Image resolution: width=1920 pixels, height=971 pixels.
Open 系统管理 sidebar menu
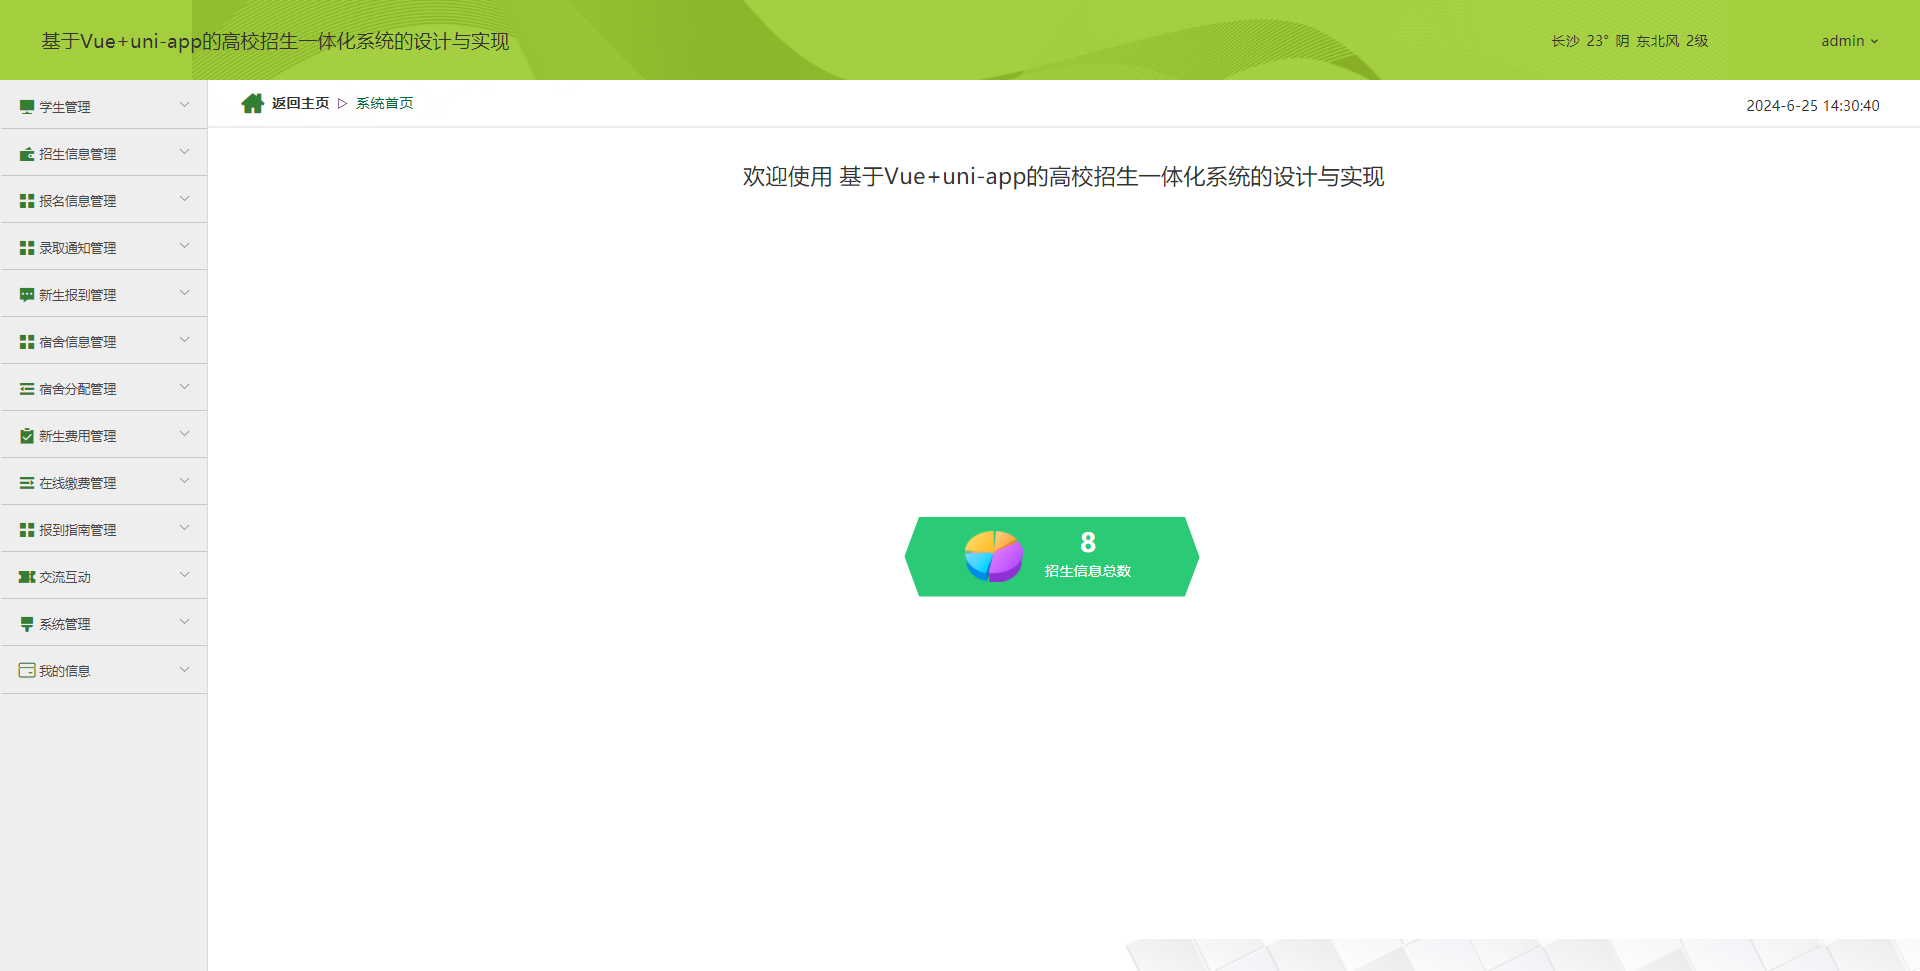tap(104, 623)
